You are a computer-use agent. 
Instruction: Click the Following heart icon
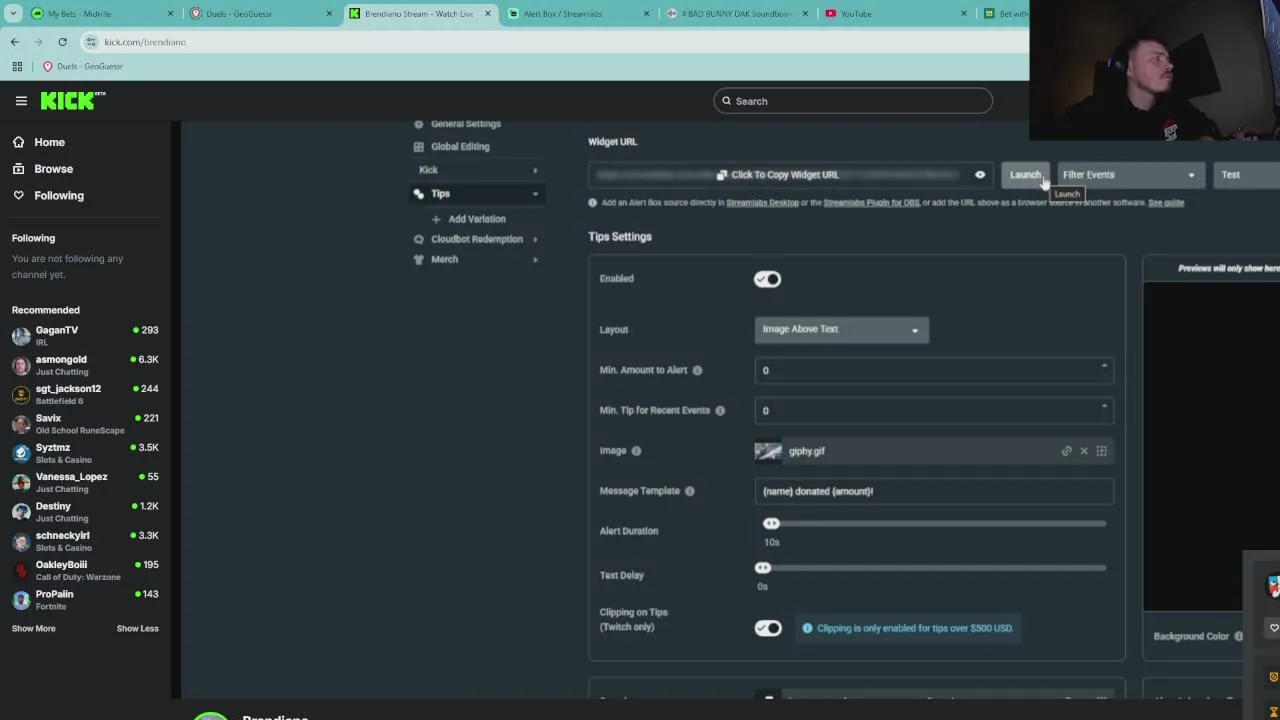point(18,196)
